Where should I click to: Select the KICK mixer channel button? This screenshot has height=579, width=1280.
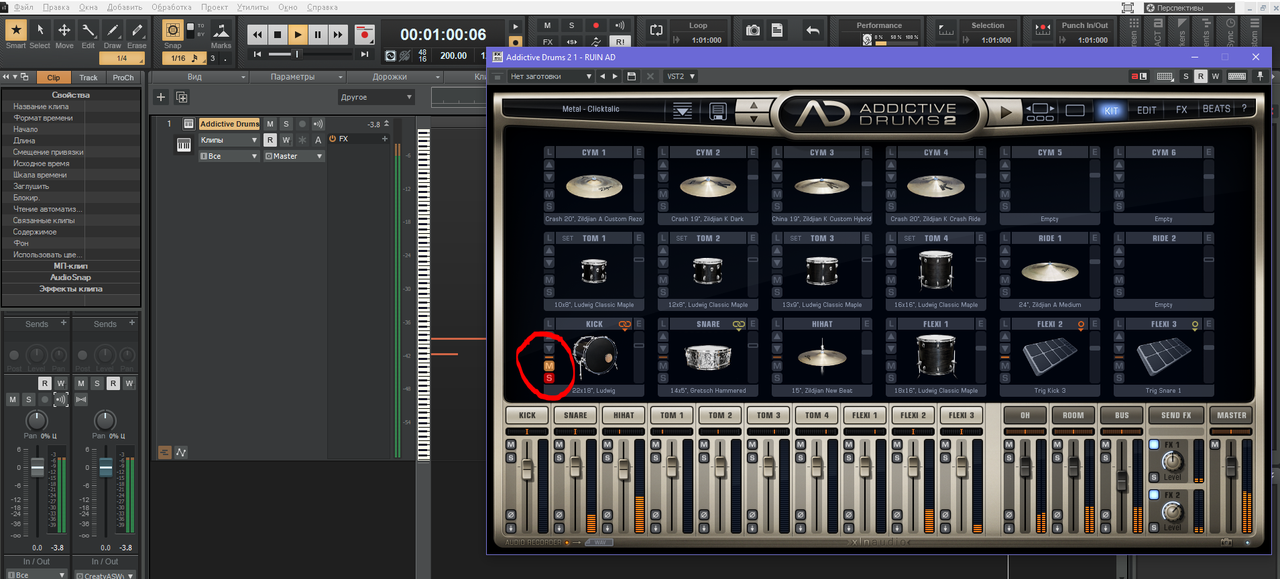(527, 415)
